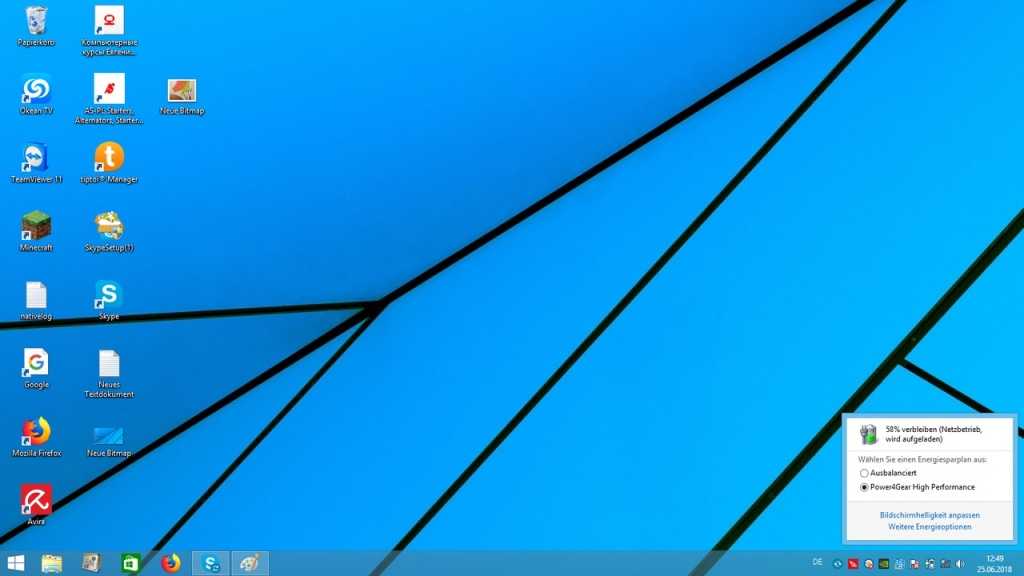Select the Papierkorb recycle bin icon
This screenshot has height=576, width=1024.
[x=36, y=20]
